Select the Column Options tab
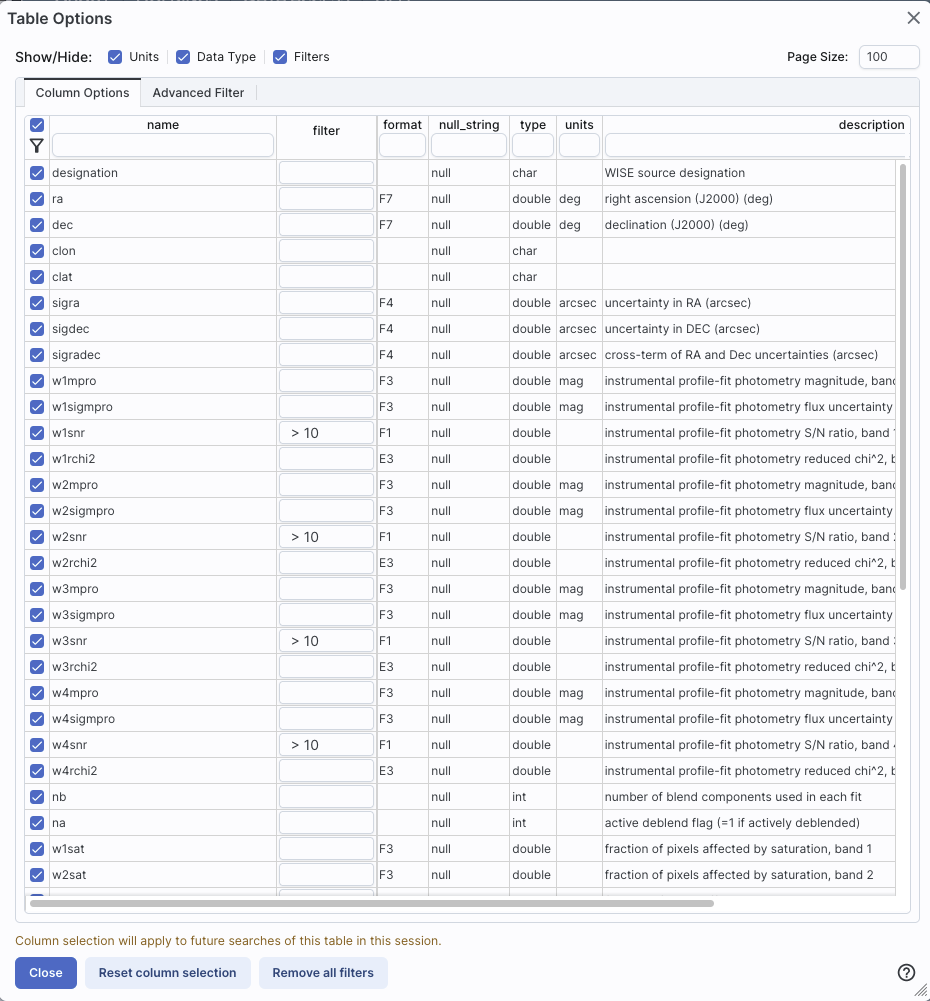 [82, 93]
